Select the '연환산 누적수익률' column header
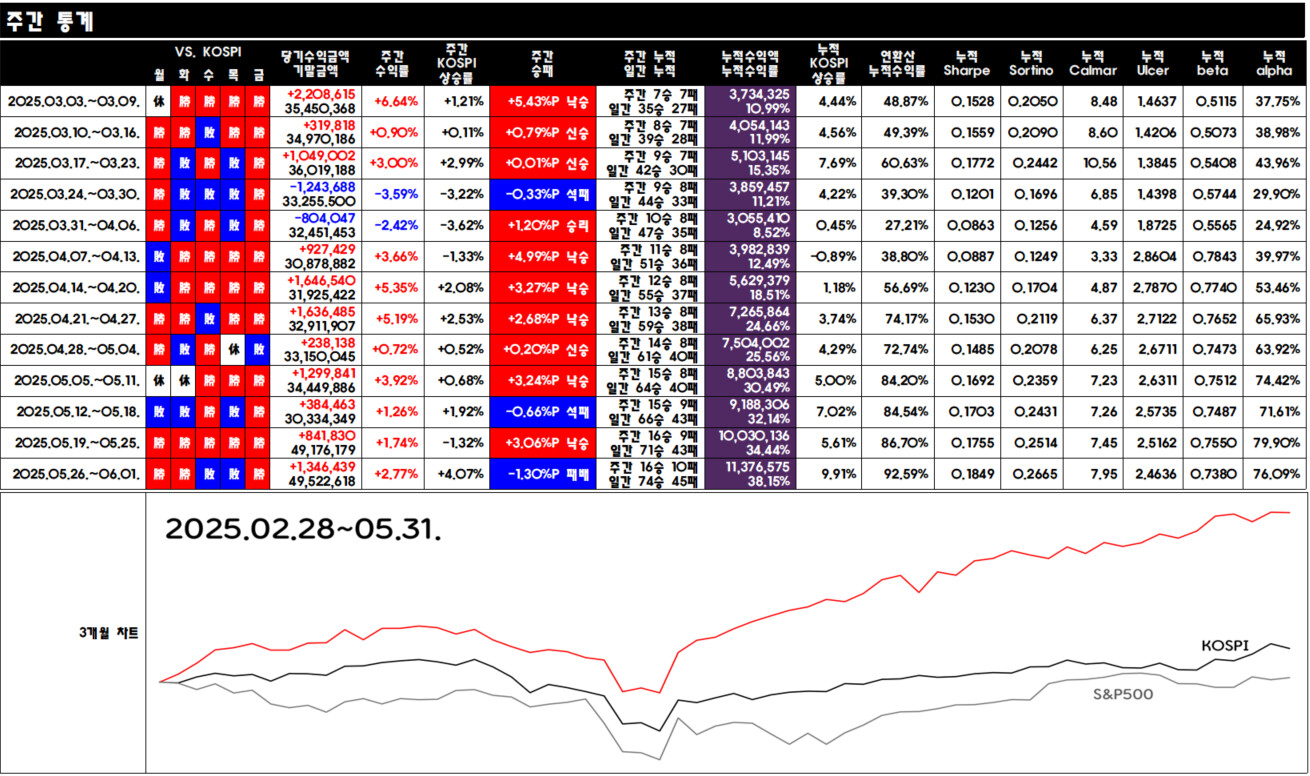Screen dimensions: 1310x776 pos(903,64)
